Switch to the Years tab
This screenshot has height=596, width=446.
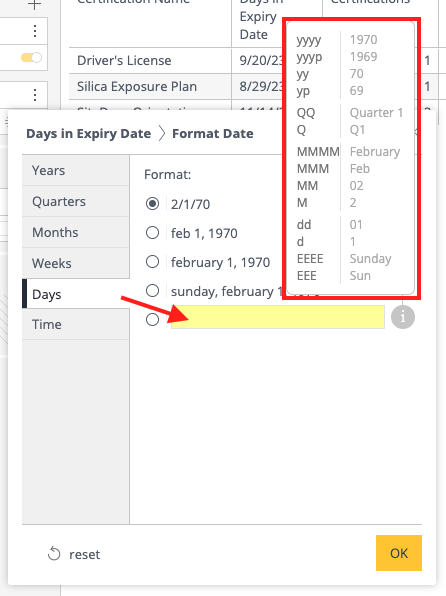[76, 170]
